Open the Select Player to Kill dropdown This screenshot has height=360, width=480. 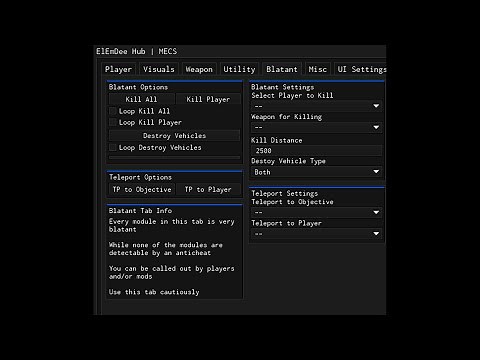click(316, 106)
